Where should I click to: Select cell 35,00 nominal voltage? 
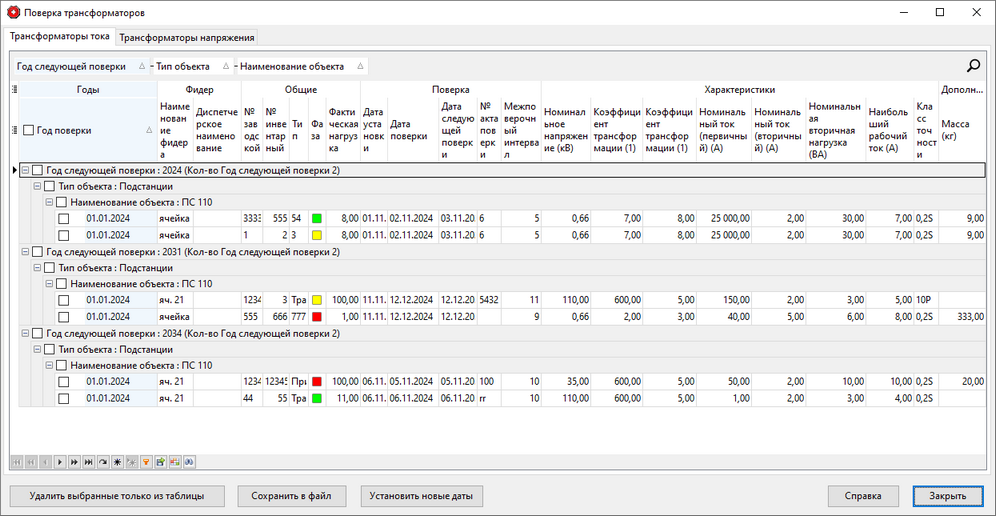click(566, 382)
